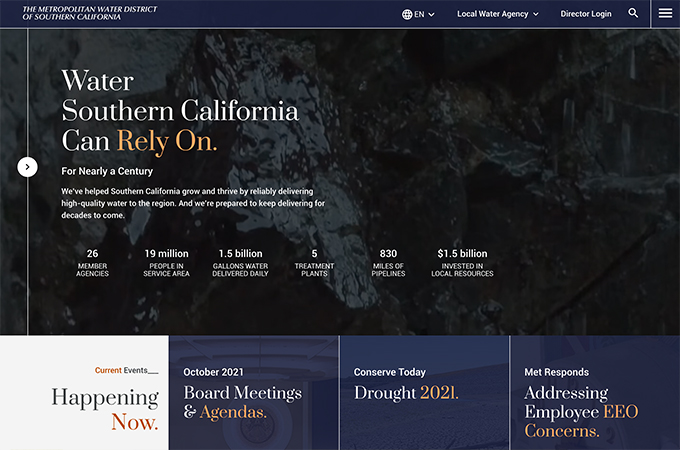Click the Happening Now heading

[105, 409]
